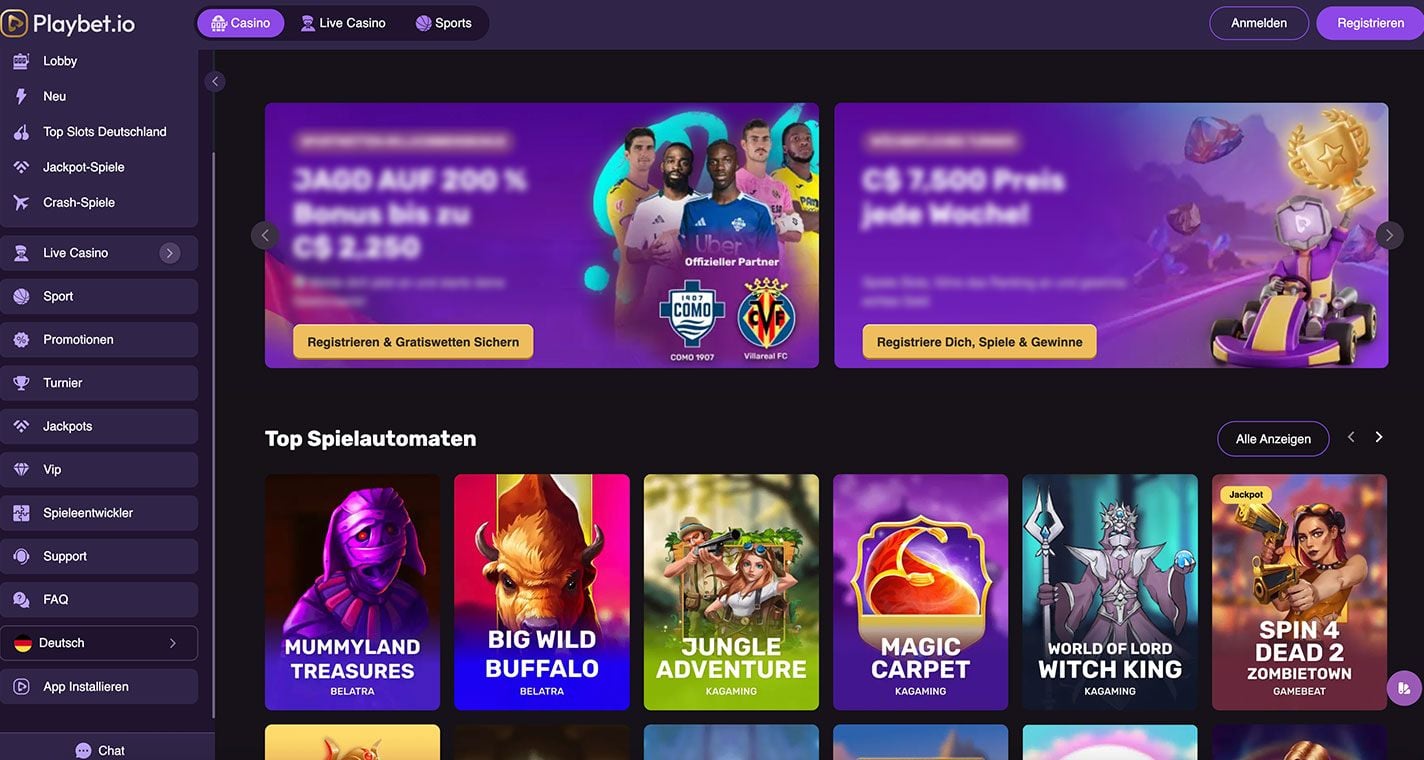
Task: Click Alle Anzeigen for Top Spielautomaten
Action: 1273,439
